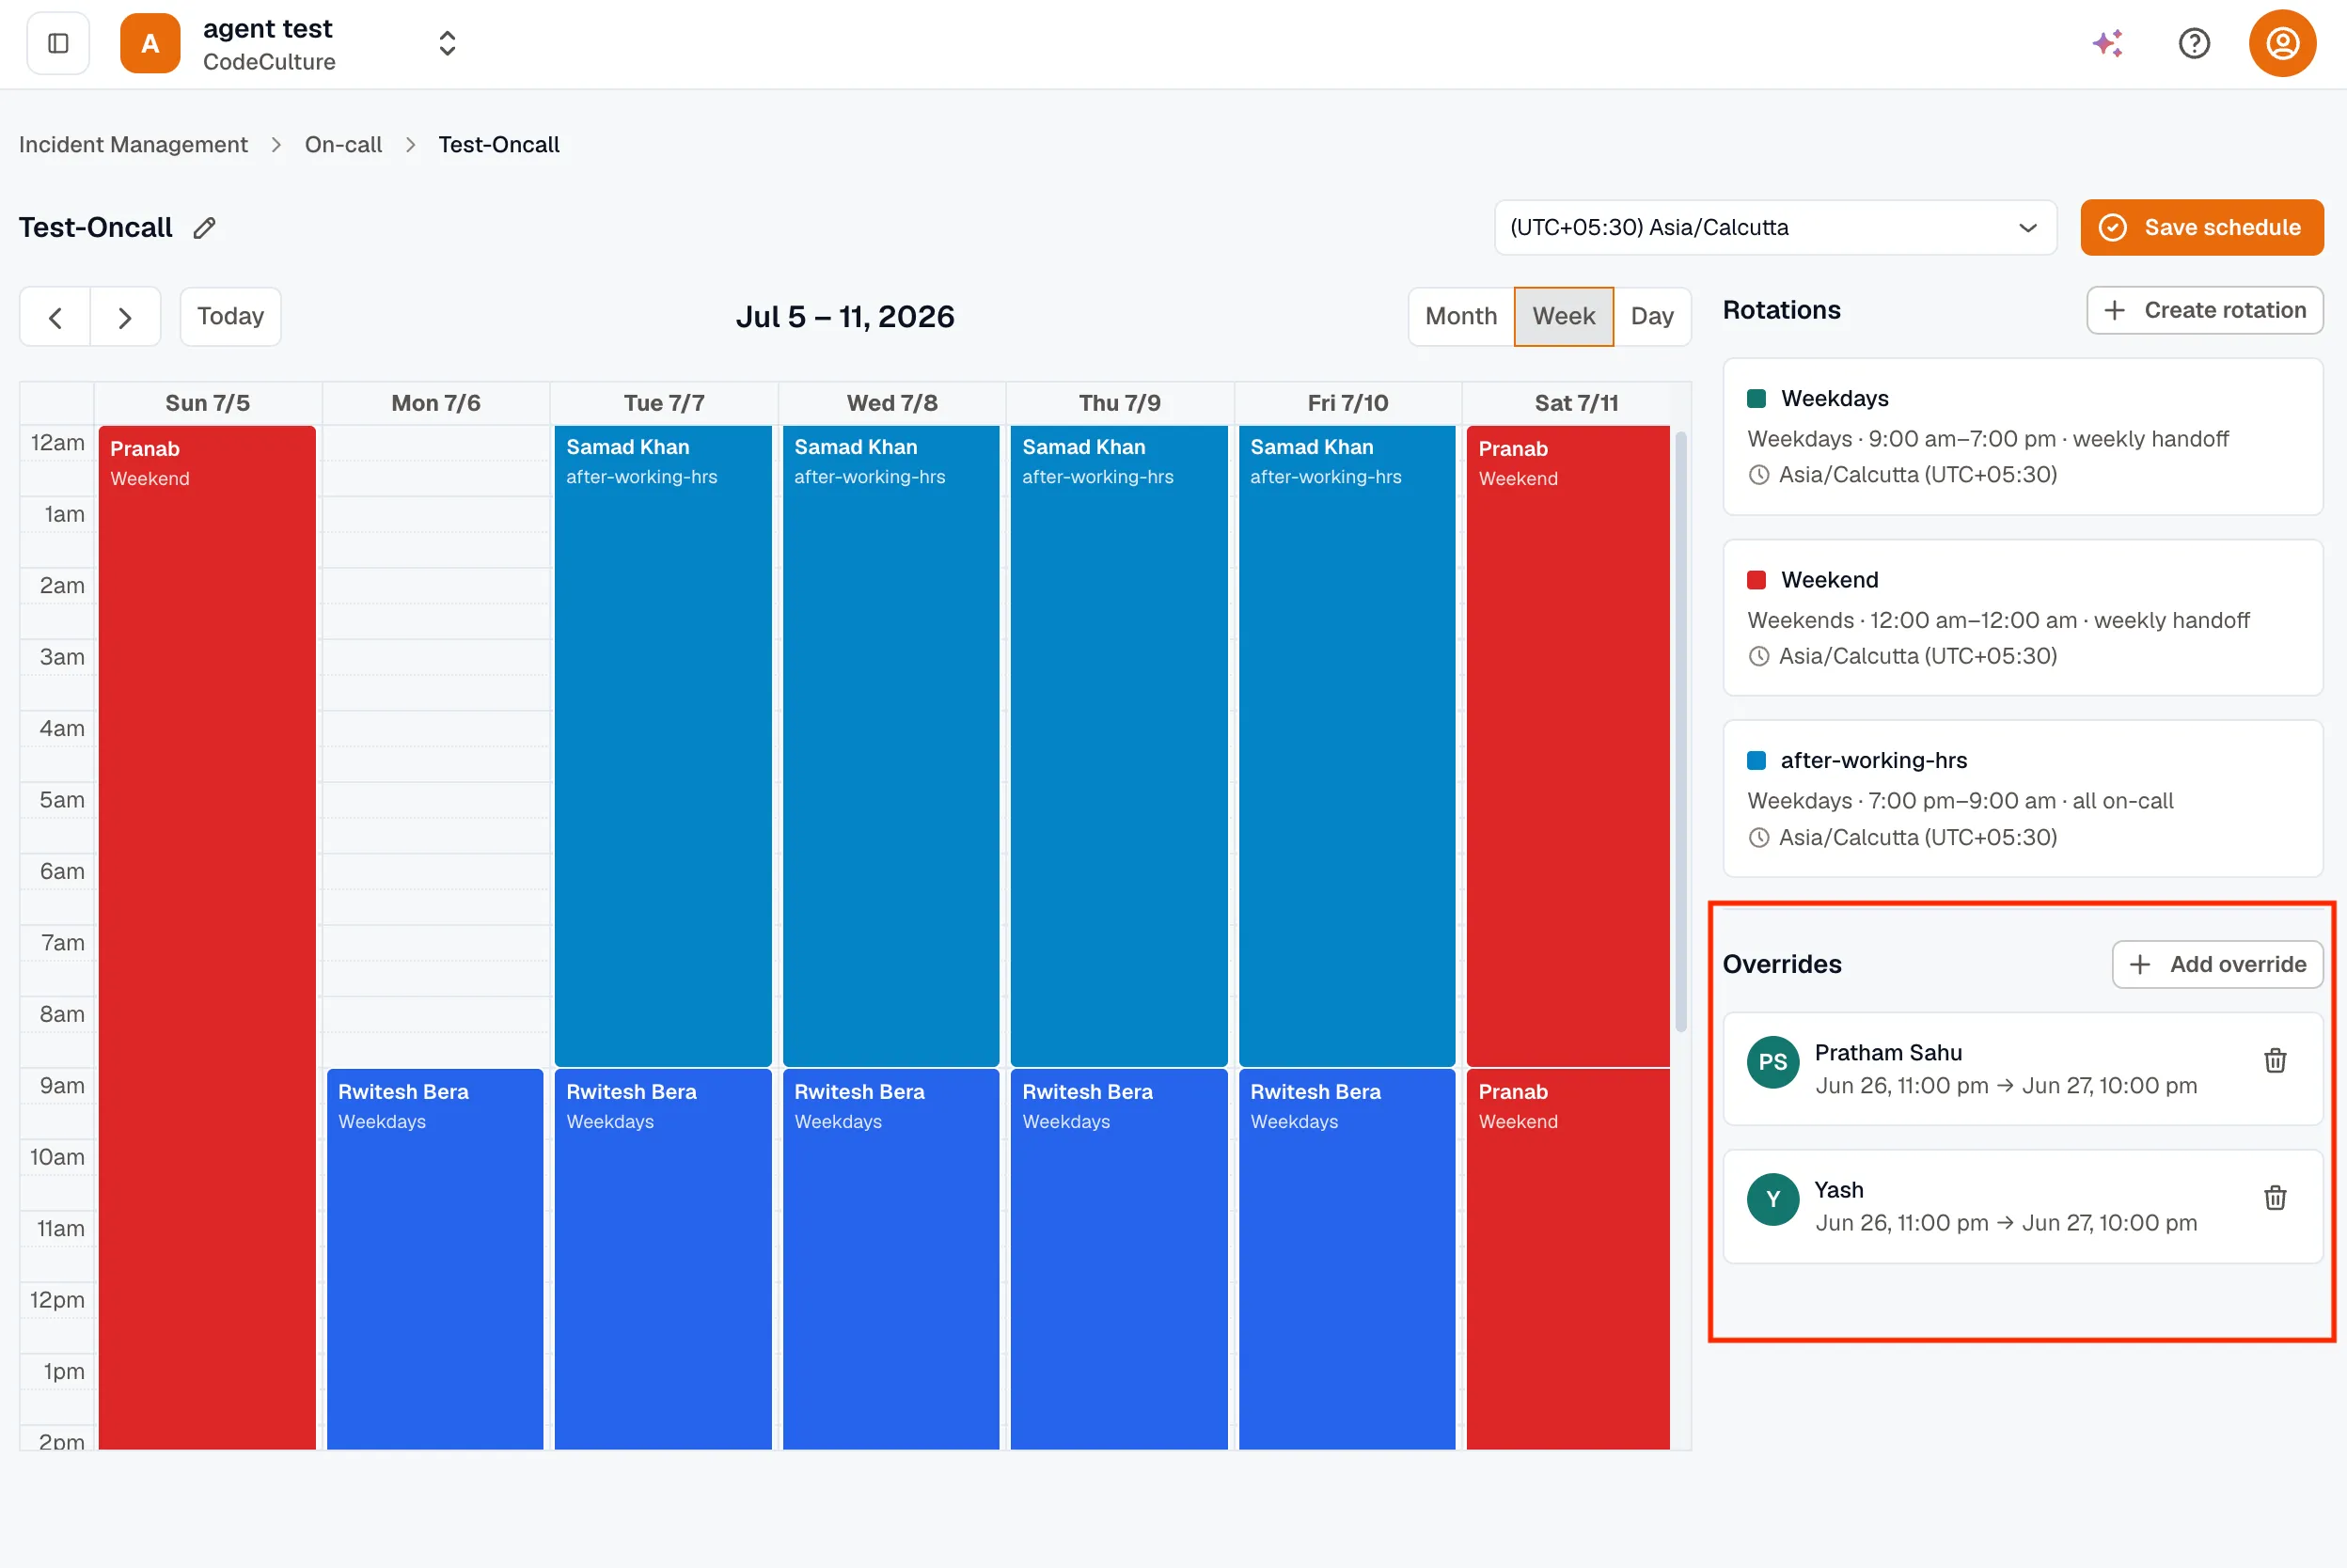The height and width of the screenshot is (1568, 2347).
Task: Open the Asia/Calcutta timezone dropdown
Action: coord(1775,227)
